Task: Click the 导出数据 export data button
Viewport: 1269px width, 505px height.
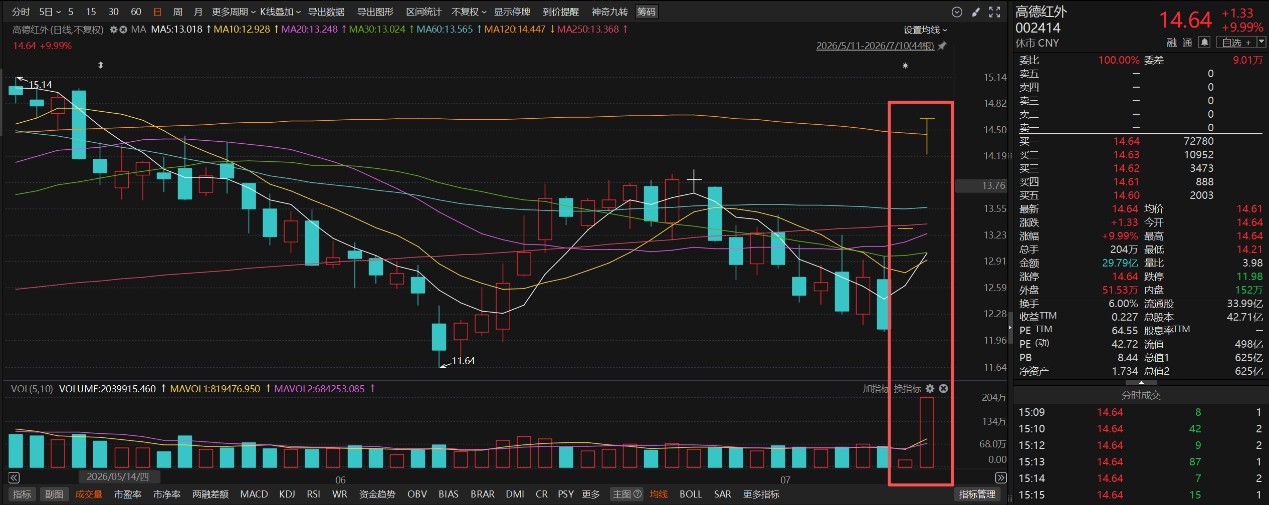Action: tap(326, 12)
